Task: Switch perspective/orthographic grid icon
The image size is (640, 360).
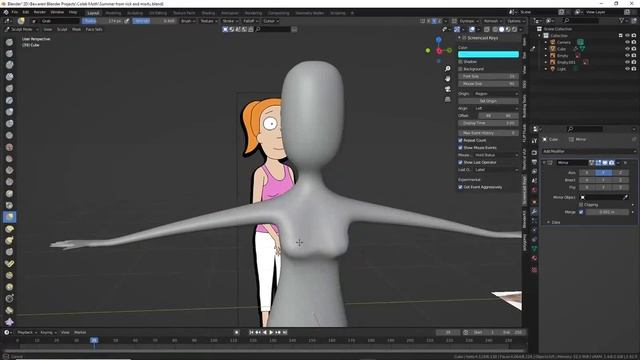Action: (448, 99)
